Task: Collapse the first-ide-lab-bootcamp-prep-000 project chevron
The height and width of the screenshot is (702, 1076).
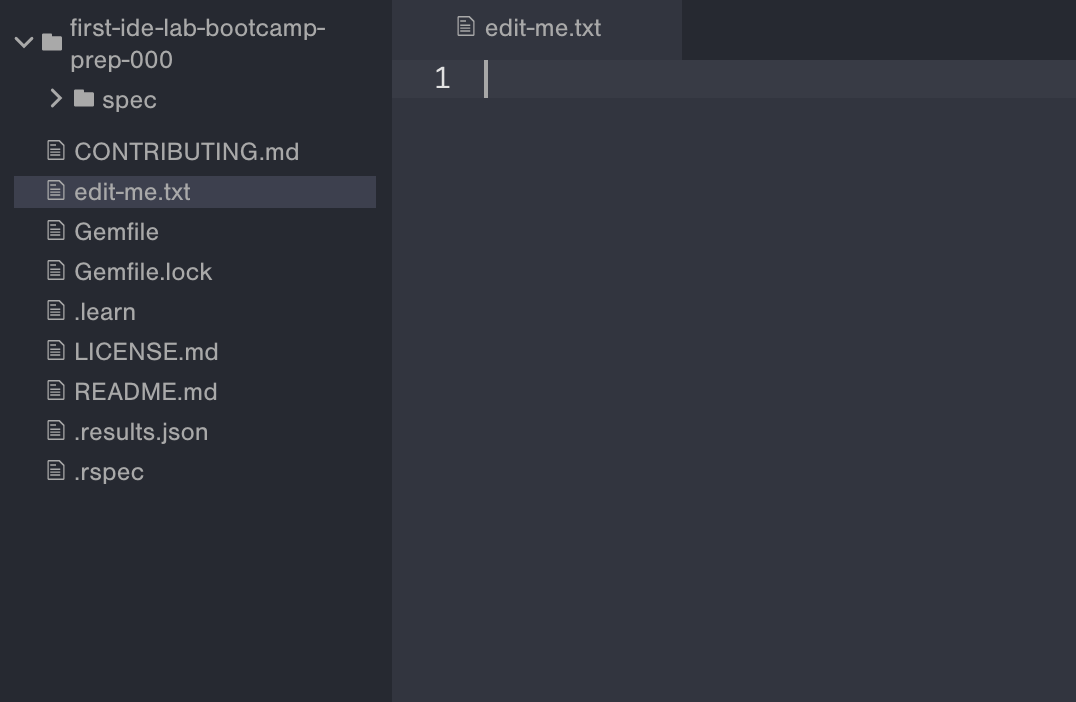Action: coord(24,42)
